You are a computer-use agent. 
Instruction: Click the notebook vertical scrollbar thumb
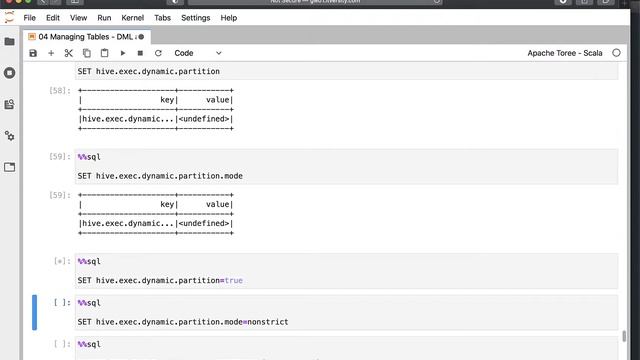click(x=624, y=336)
